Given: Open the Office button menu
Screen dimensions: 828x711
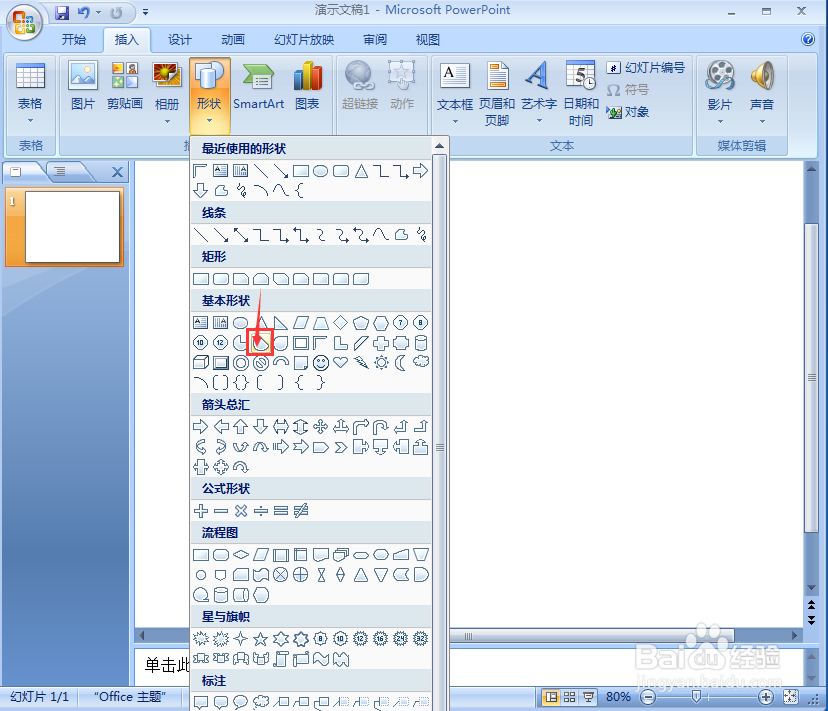Looking at the screenshot, I should pos(24,22).
